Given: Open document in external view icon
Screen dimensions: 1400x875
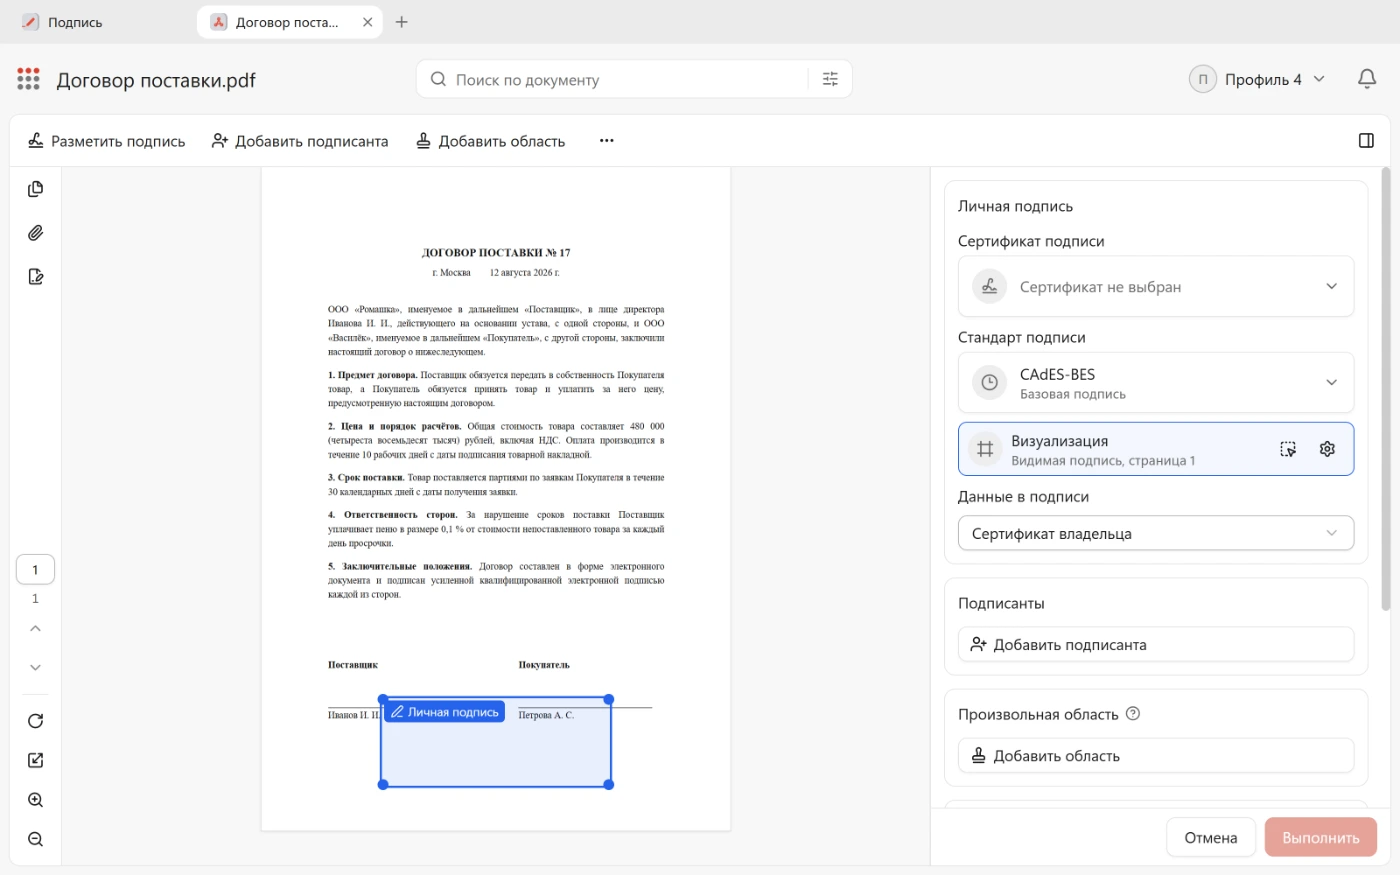Looking at the screenshot, I should coord(35,760).
